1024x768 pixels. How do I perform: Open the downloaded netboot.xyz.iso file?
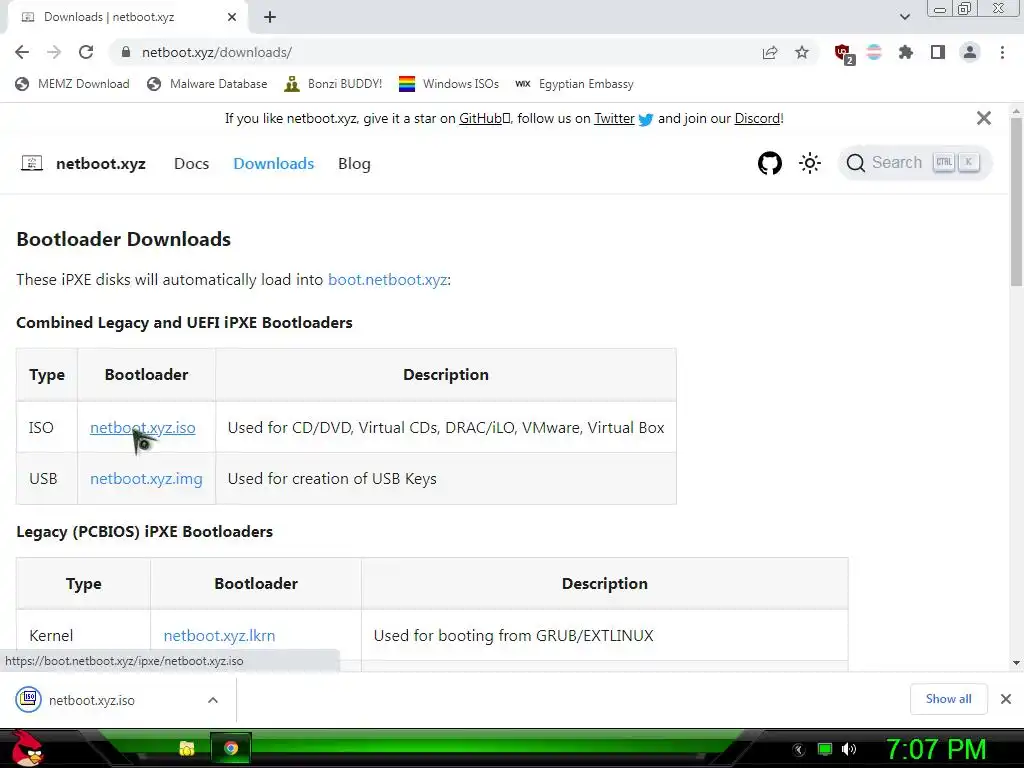coord(91,700)
